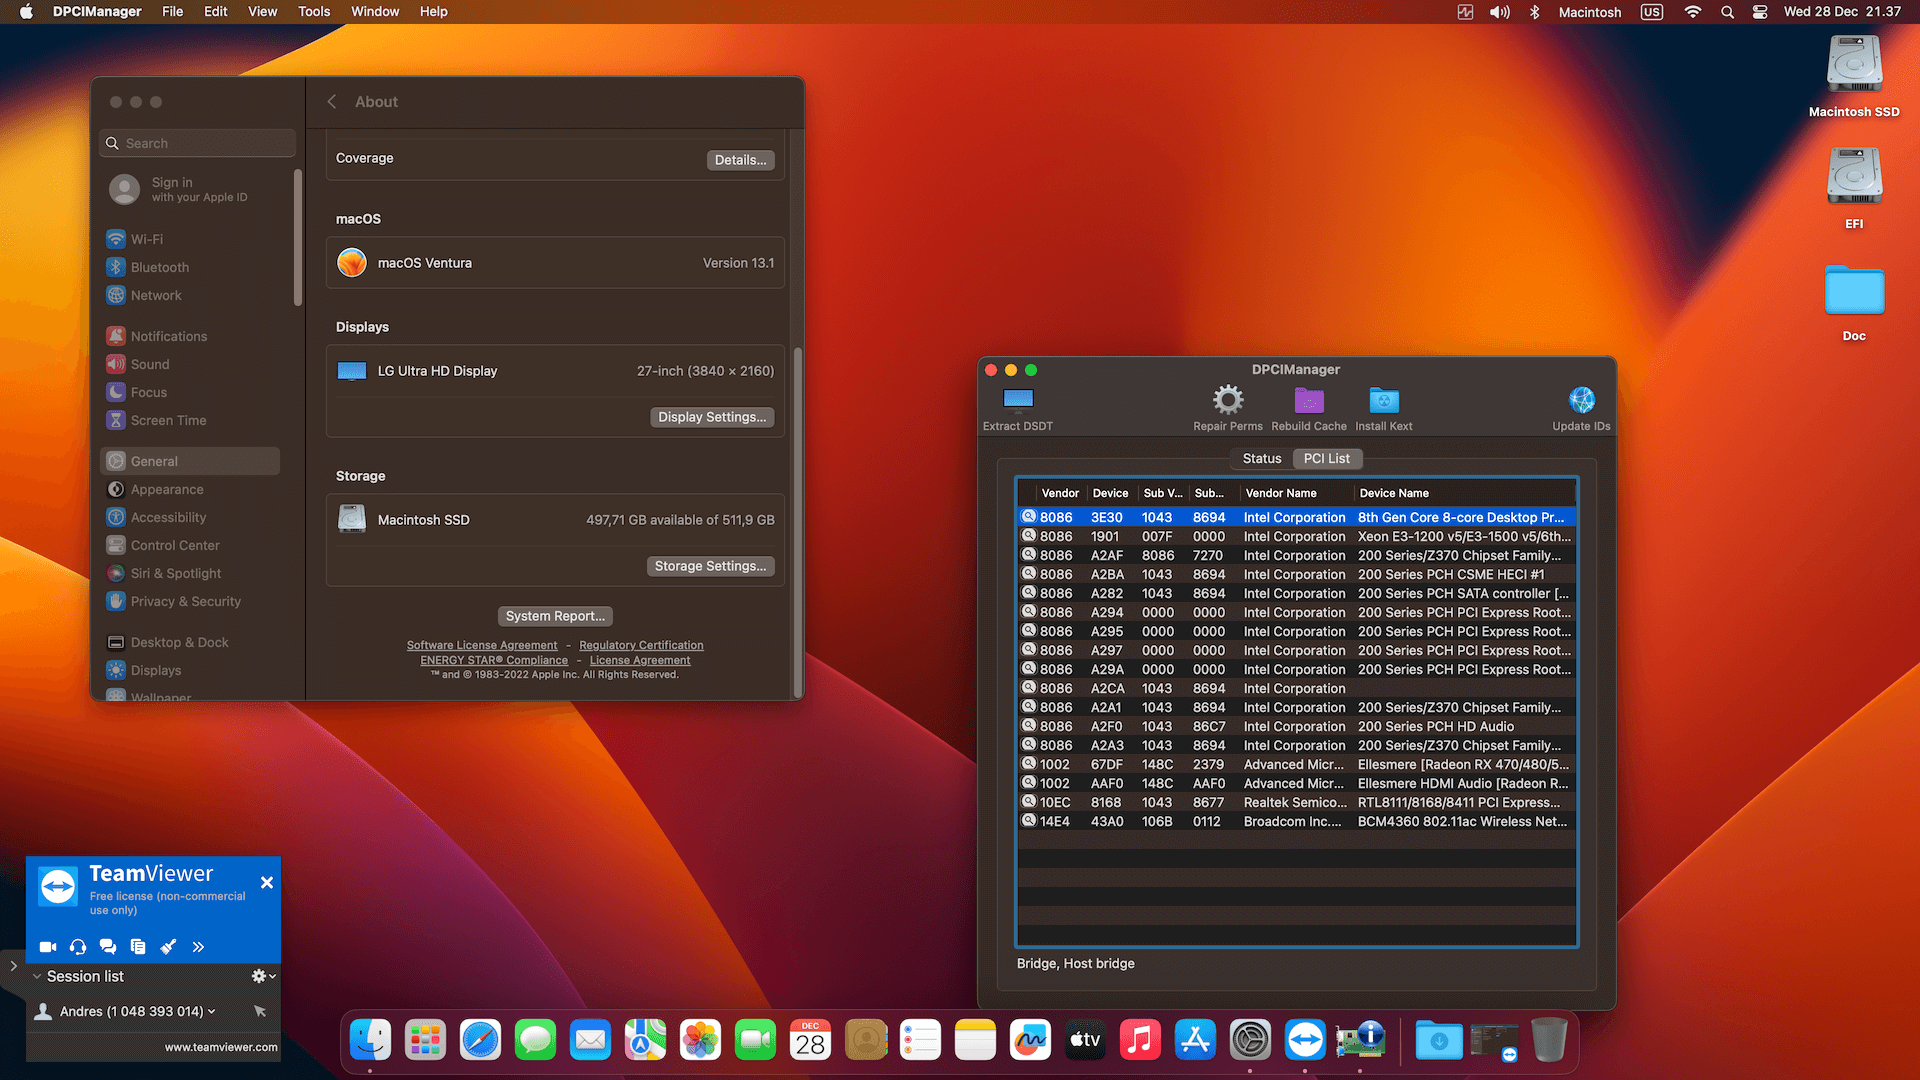Go back from the About pane

332,102
